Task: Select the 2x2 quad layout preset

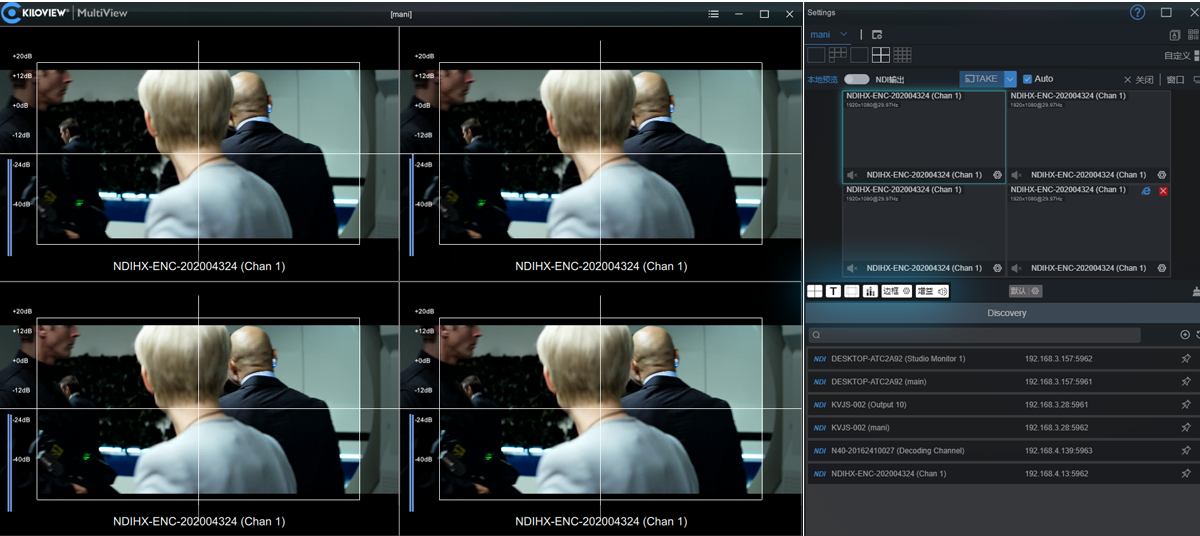Action: click(881, 55)
